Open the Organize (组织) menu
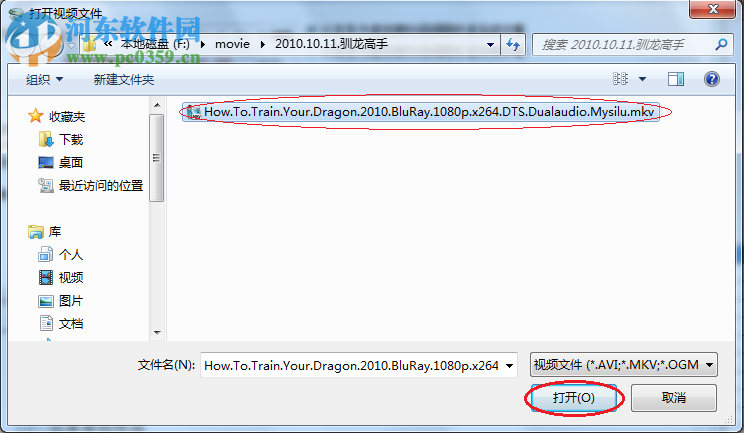Screen dimensions: 744x433 pyautogui.click(x=45, y=79)
